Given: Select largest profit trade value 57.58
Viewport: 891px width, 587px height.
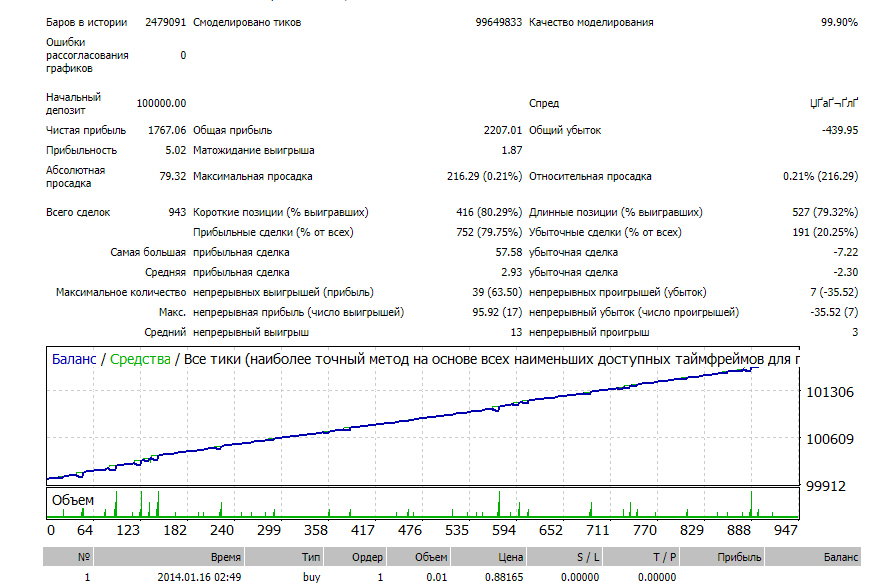Looking at the screenshot, I should point(509,252).
